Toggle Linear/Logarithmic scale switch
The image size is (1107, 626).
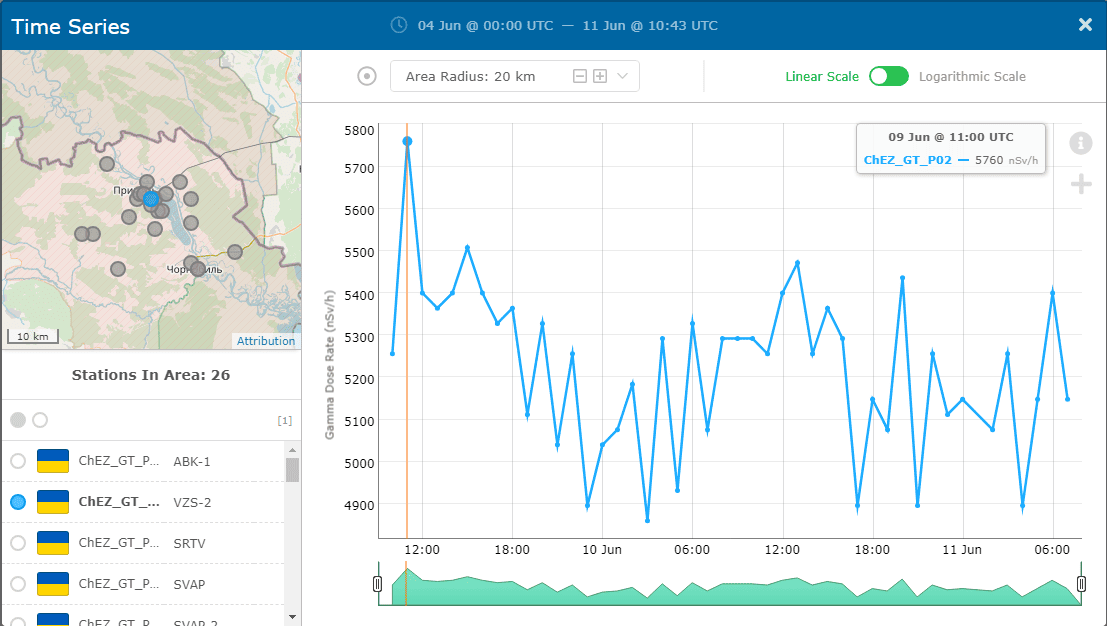click(x=888, y=77)
